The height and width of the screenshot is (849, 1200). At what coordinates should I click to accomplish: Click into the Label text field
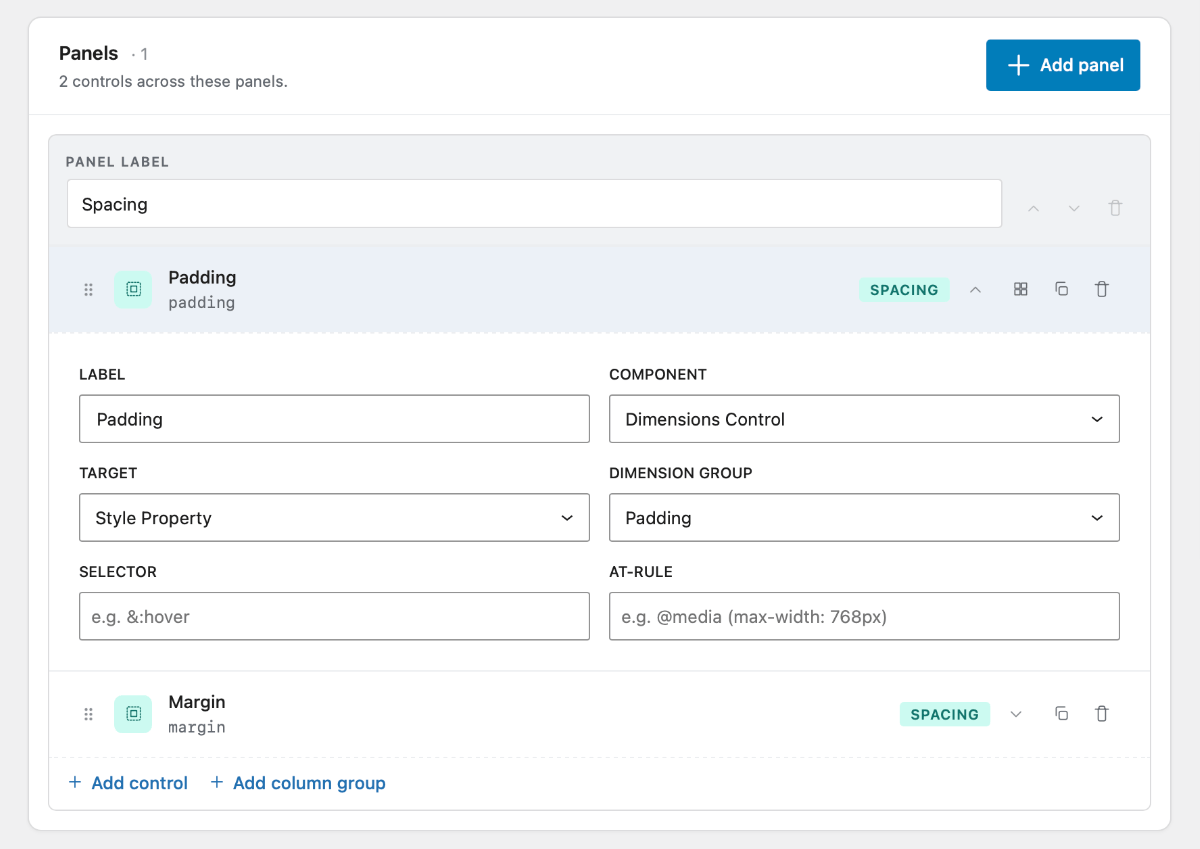(x=334, y=419)
